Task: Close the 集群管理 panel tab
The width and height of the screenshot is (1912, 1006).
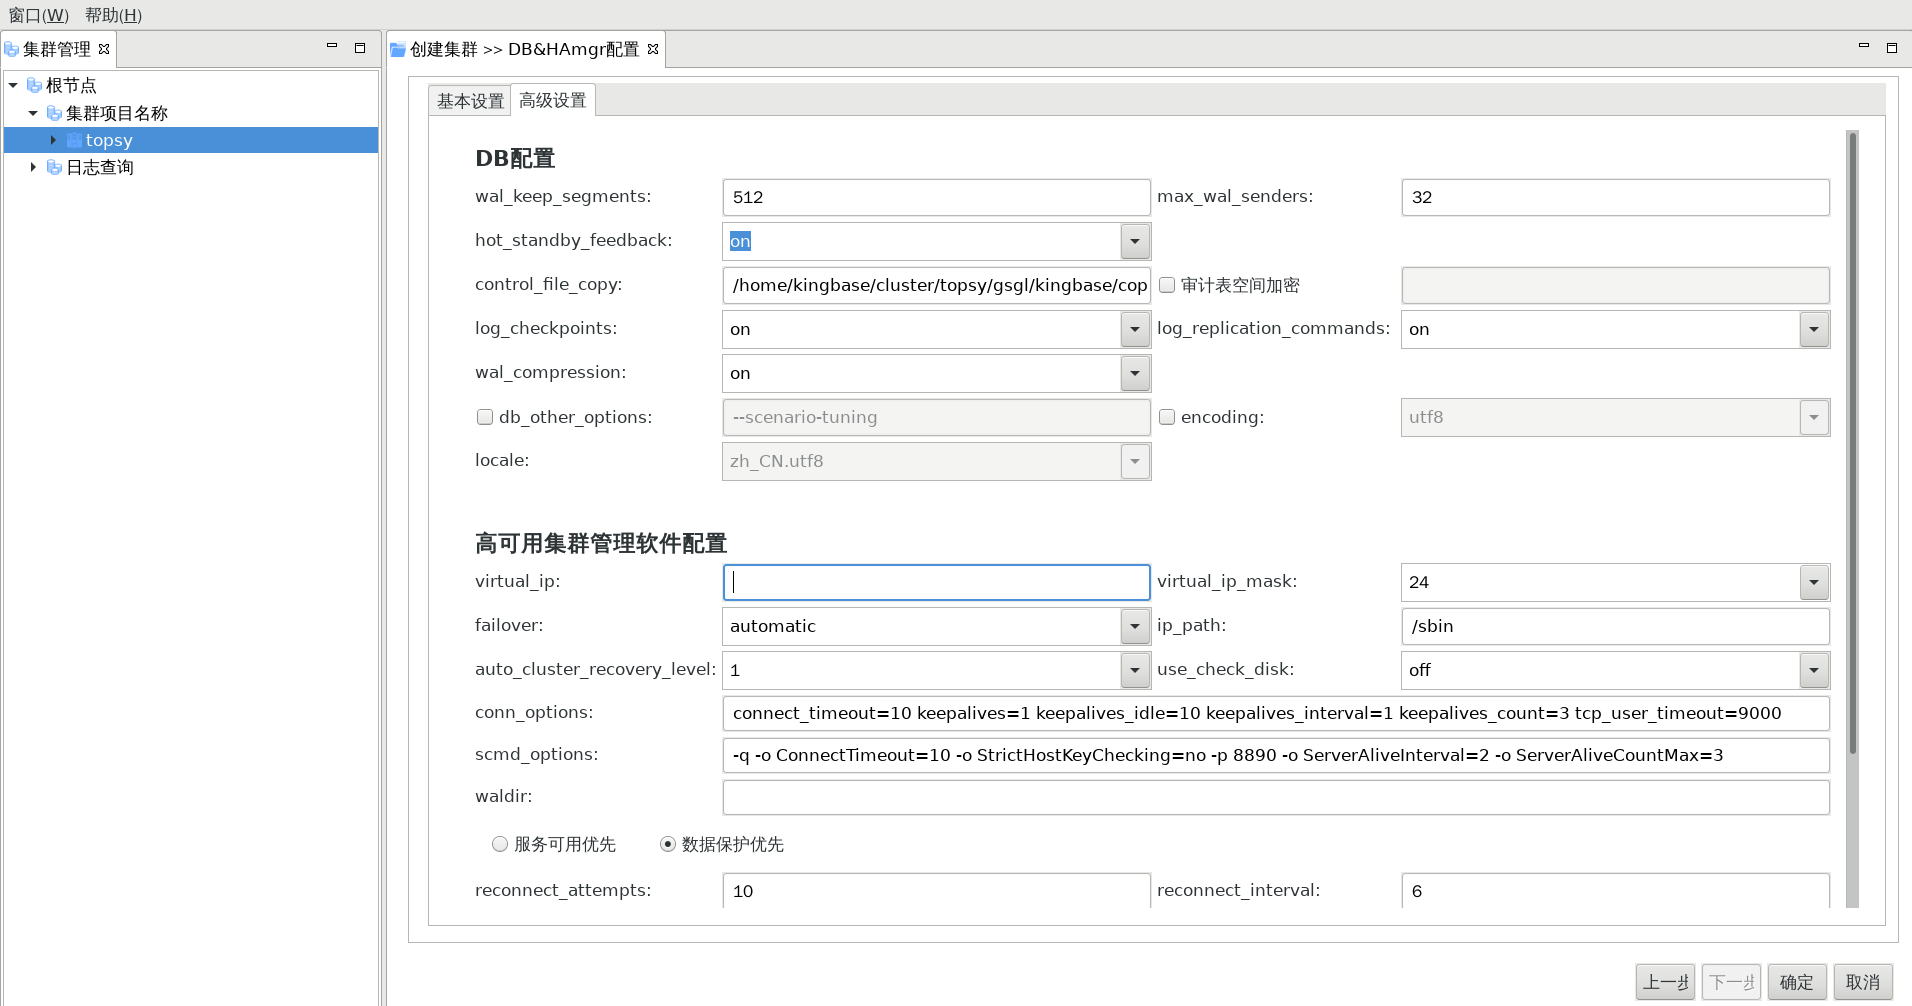Action: pos(104,49)
